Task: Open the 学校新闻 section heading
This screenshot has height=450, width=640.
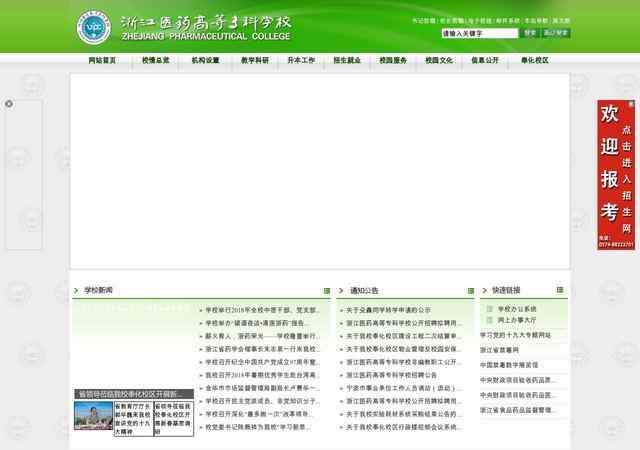Action: click(x=98, y=290)
